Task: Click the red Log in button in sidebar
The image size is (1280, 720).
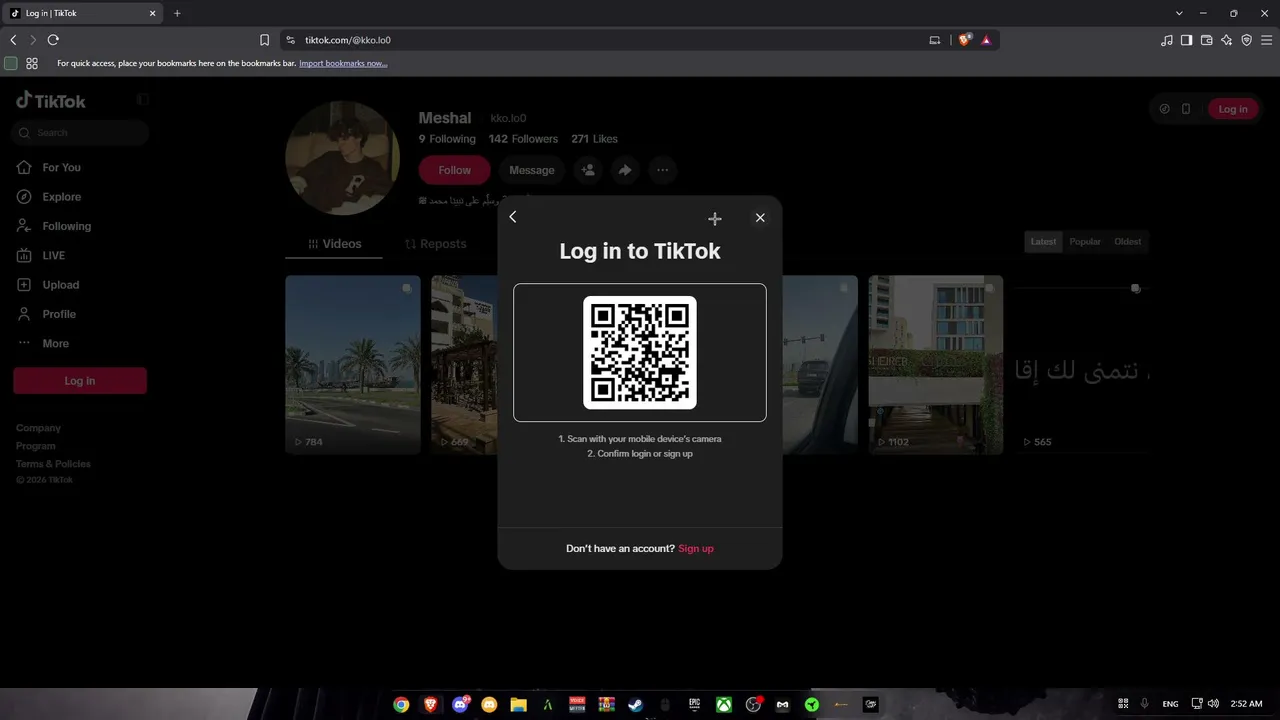Action: click(x=80, y=381)
